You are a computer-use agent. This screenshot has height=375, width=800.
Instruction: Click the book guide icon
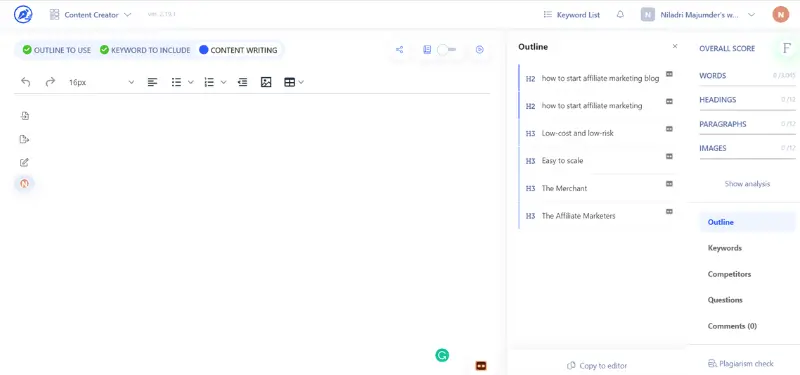coord(427,49)
